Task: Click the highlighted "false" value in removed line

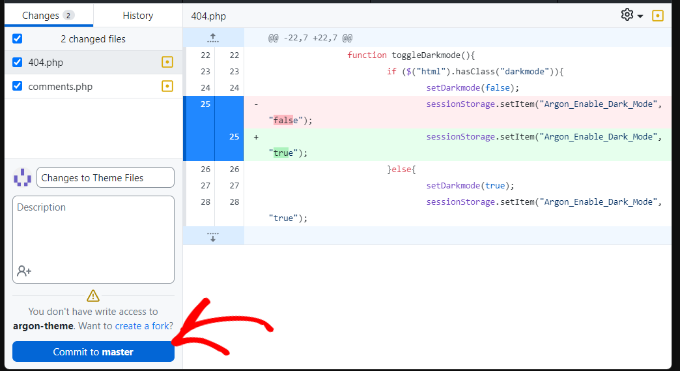Action: click(285, 120)
